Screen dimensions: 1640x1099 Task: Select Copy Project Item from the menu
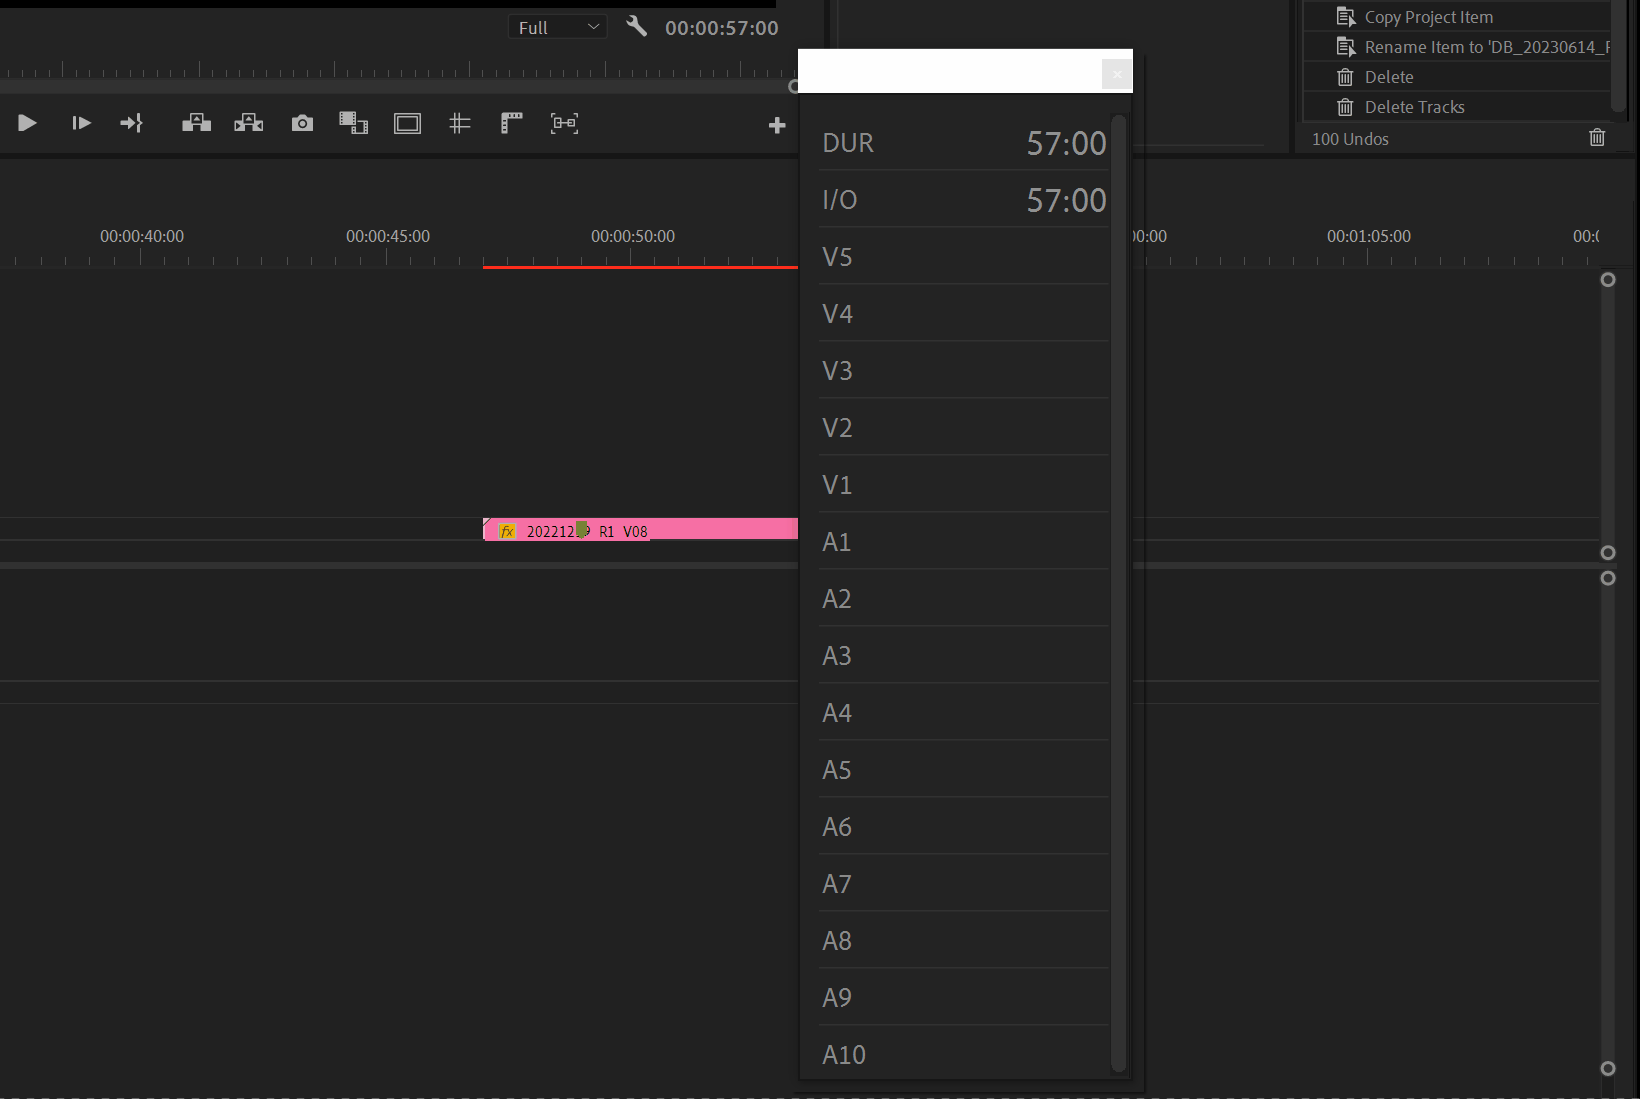(1430, 16)
